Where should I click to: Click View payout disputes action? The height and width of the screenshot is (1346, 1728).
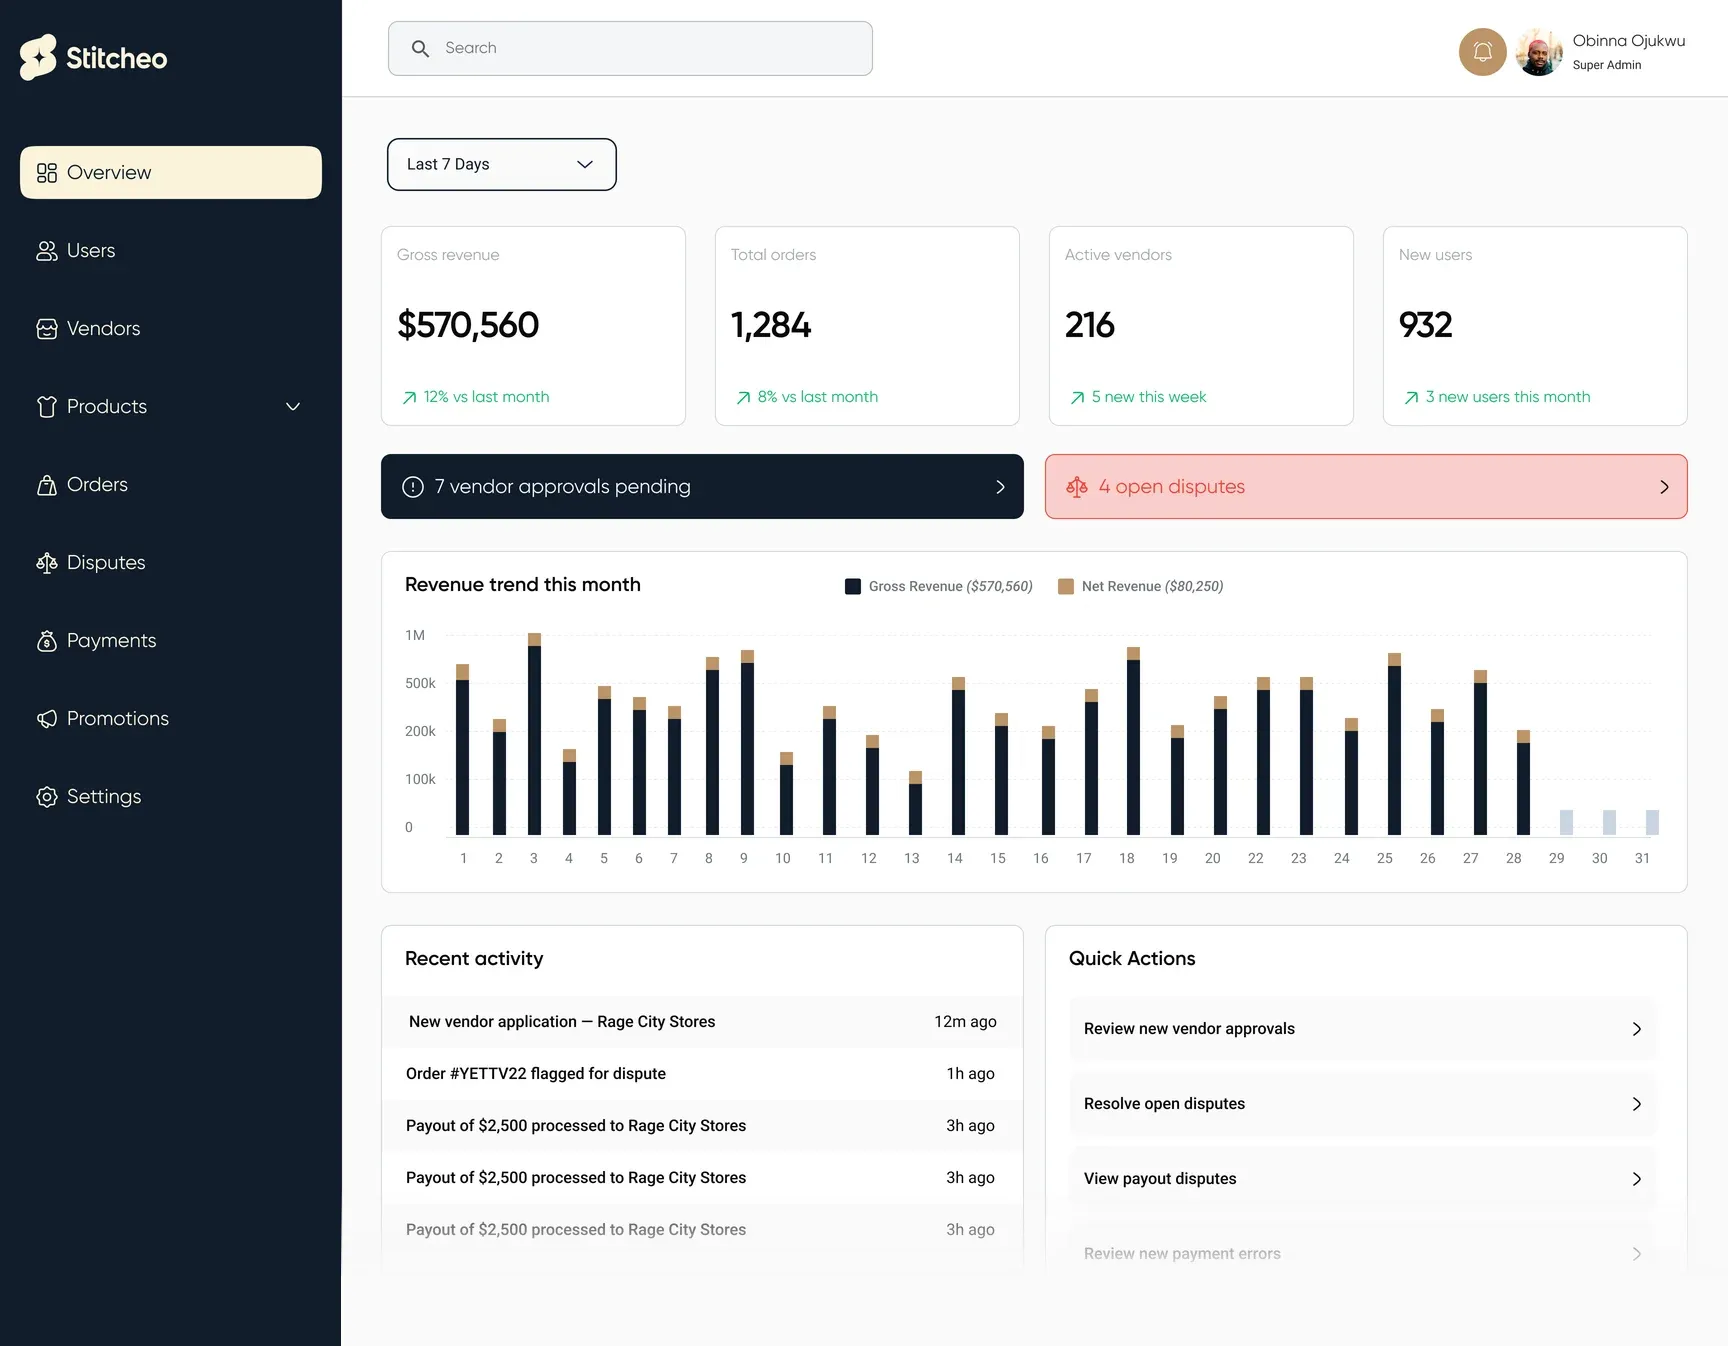(x=1363, y=1179)
